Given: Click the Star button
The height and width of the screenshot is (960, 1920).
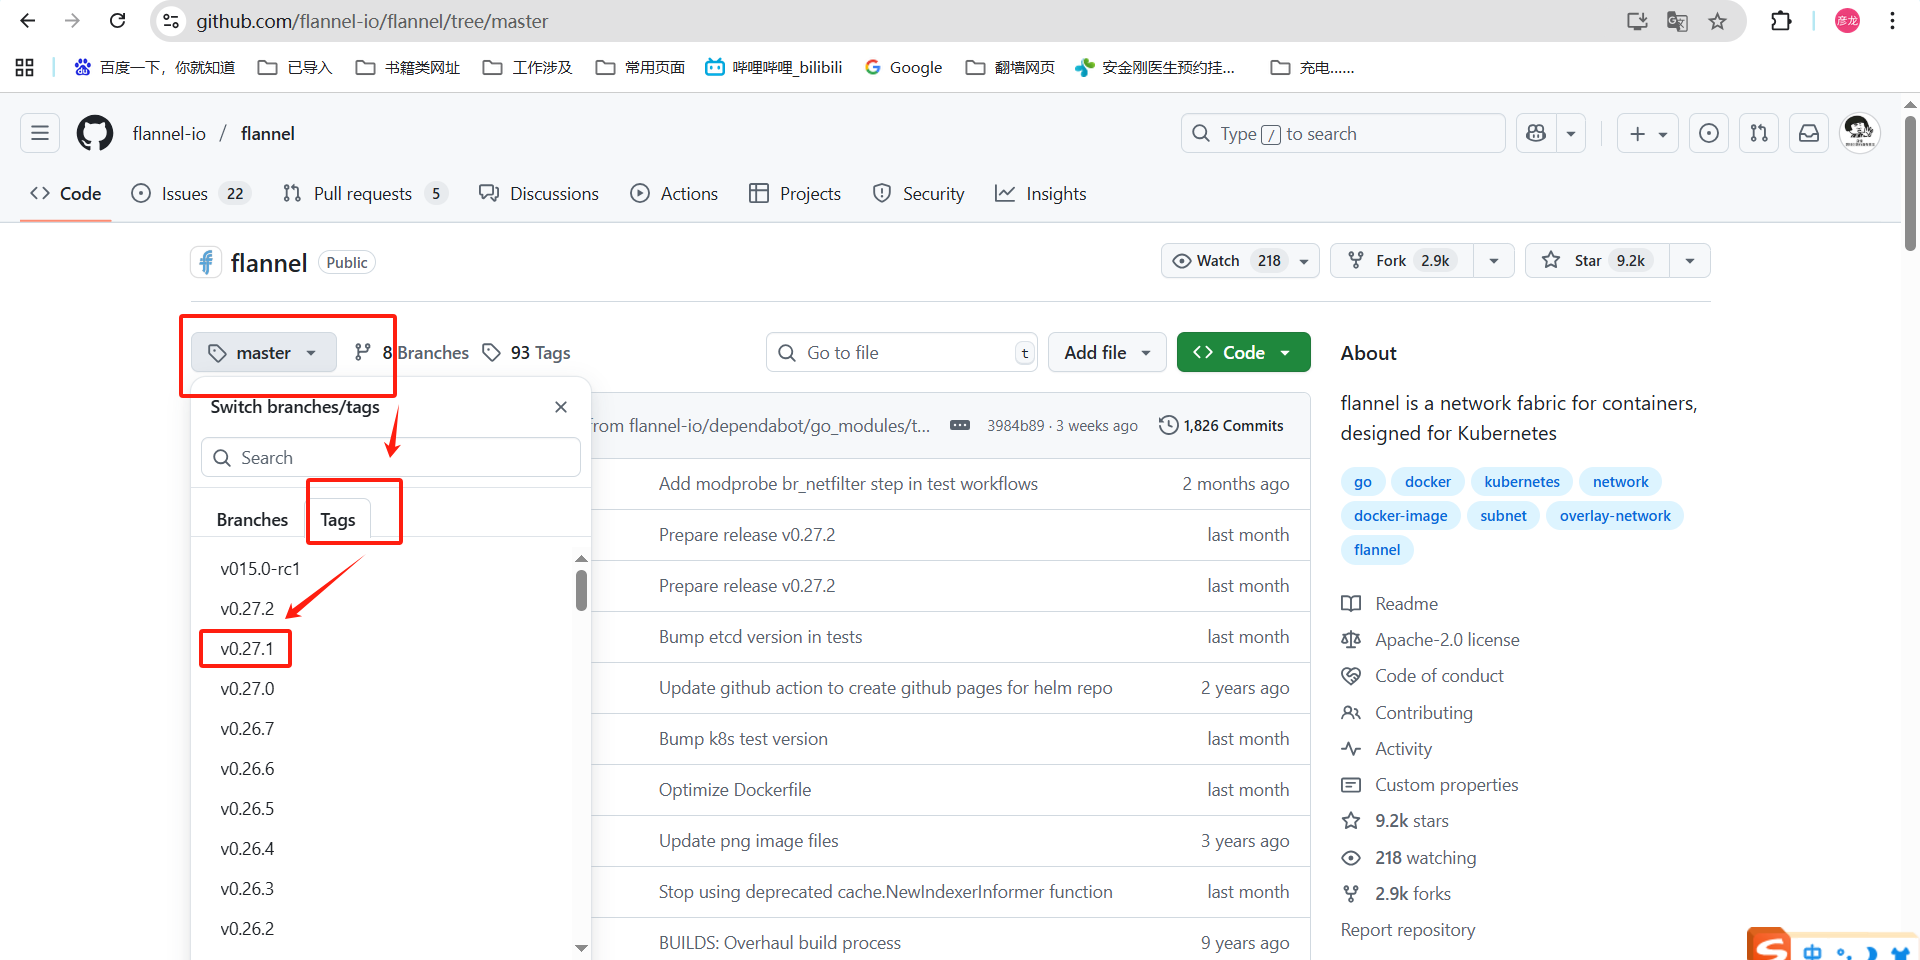Looking at the screenshot, I should [1598, 261].
